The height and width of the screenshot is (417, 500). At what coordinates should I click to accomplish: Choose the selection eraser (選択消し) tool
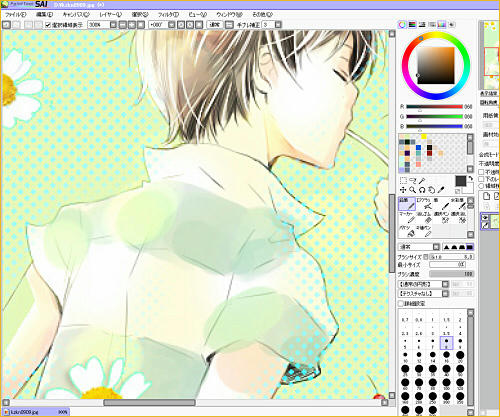point(459,217)
